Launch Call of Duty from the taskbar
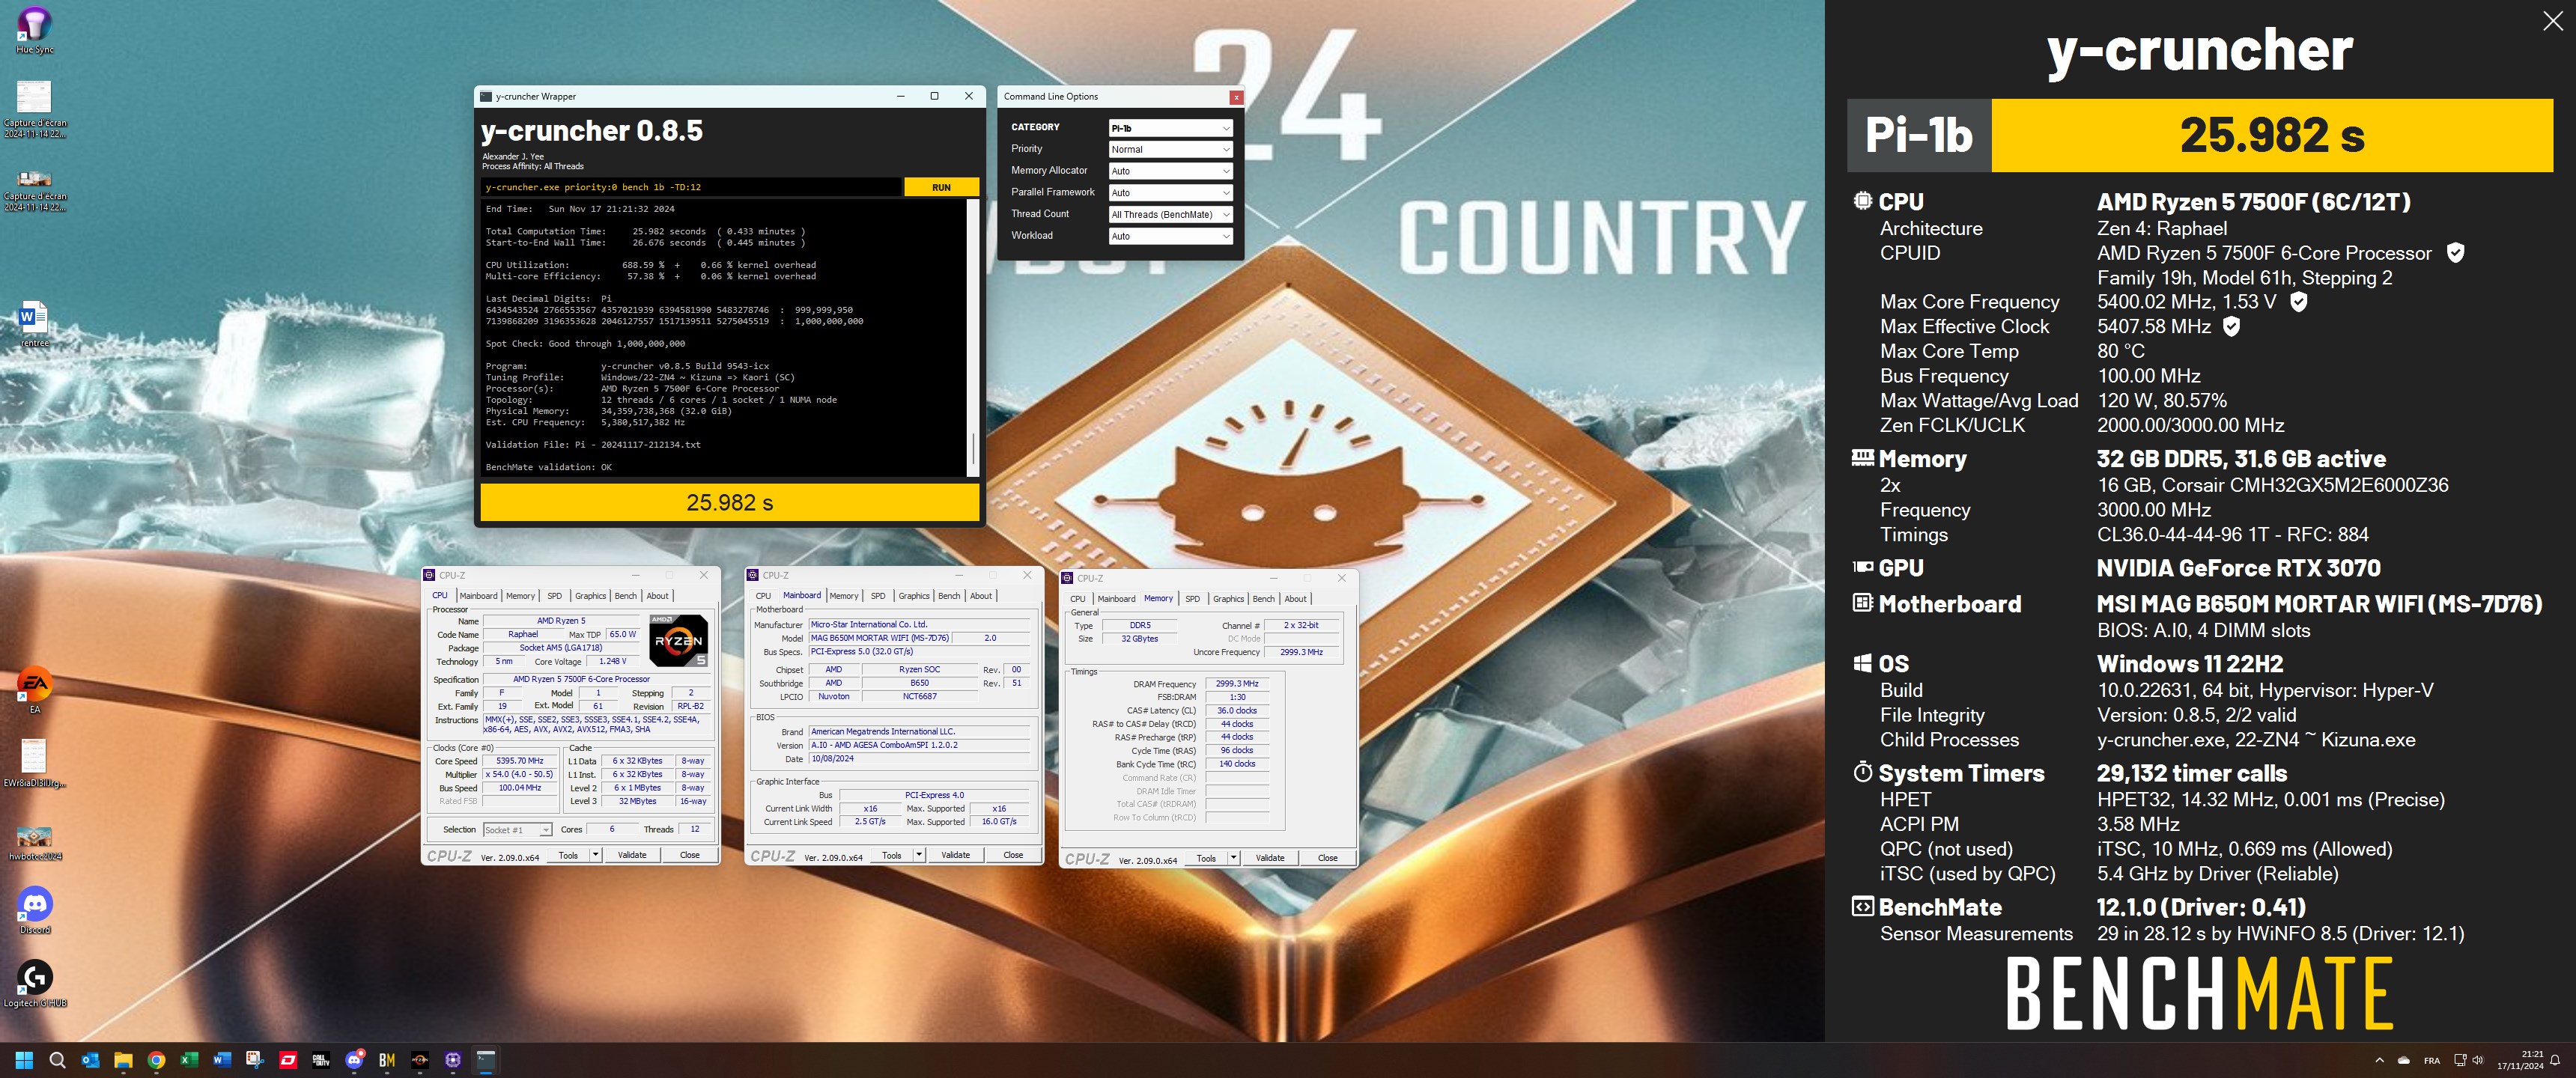The height and width of the screenshot is (1078, 2576). 321,1060
